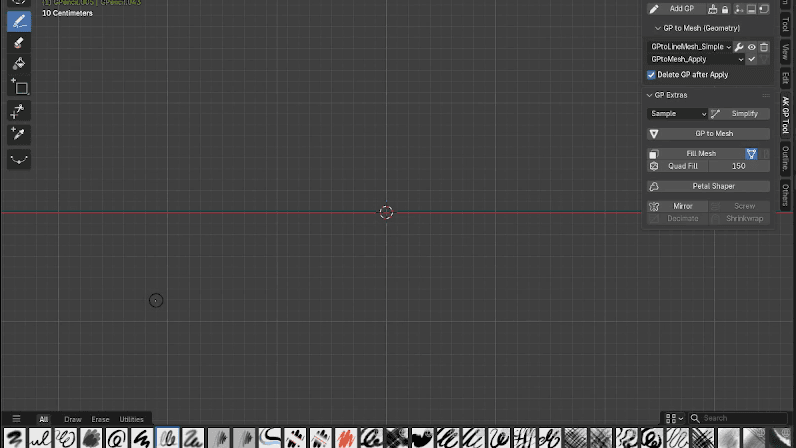Select the Utilities brush category tab
The image size is (796, 448).
[131, 419]
